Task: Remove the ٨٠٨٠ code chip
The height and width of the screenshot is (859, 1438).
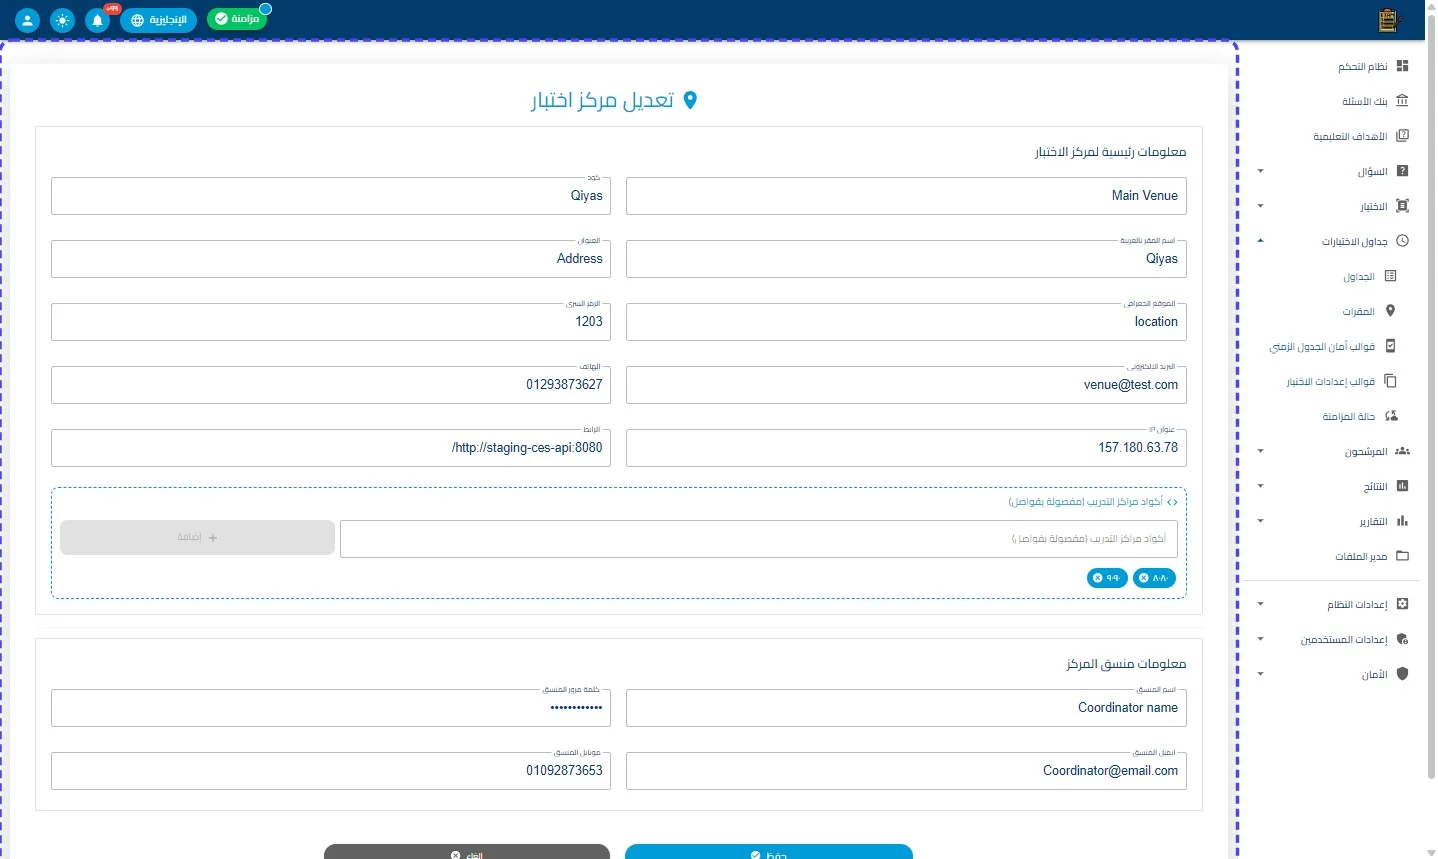Action: click(1144, 578)
